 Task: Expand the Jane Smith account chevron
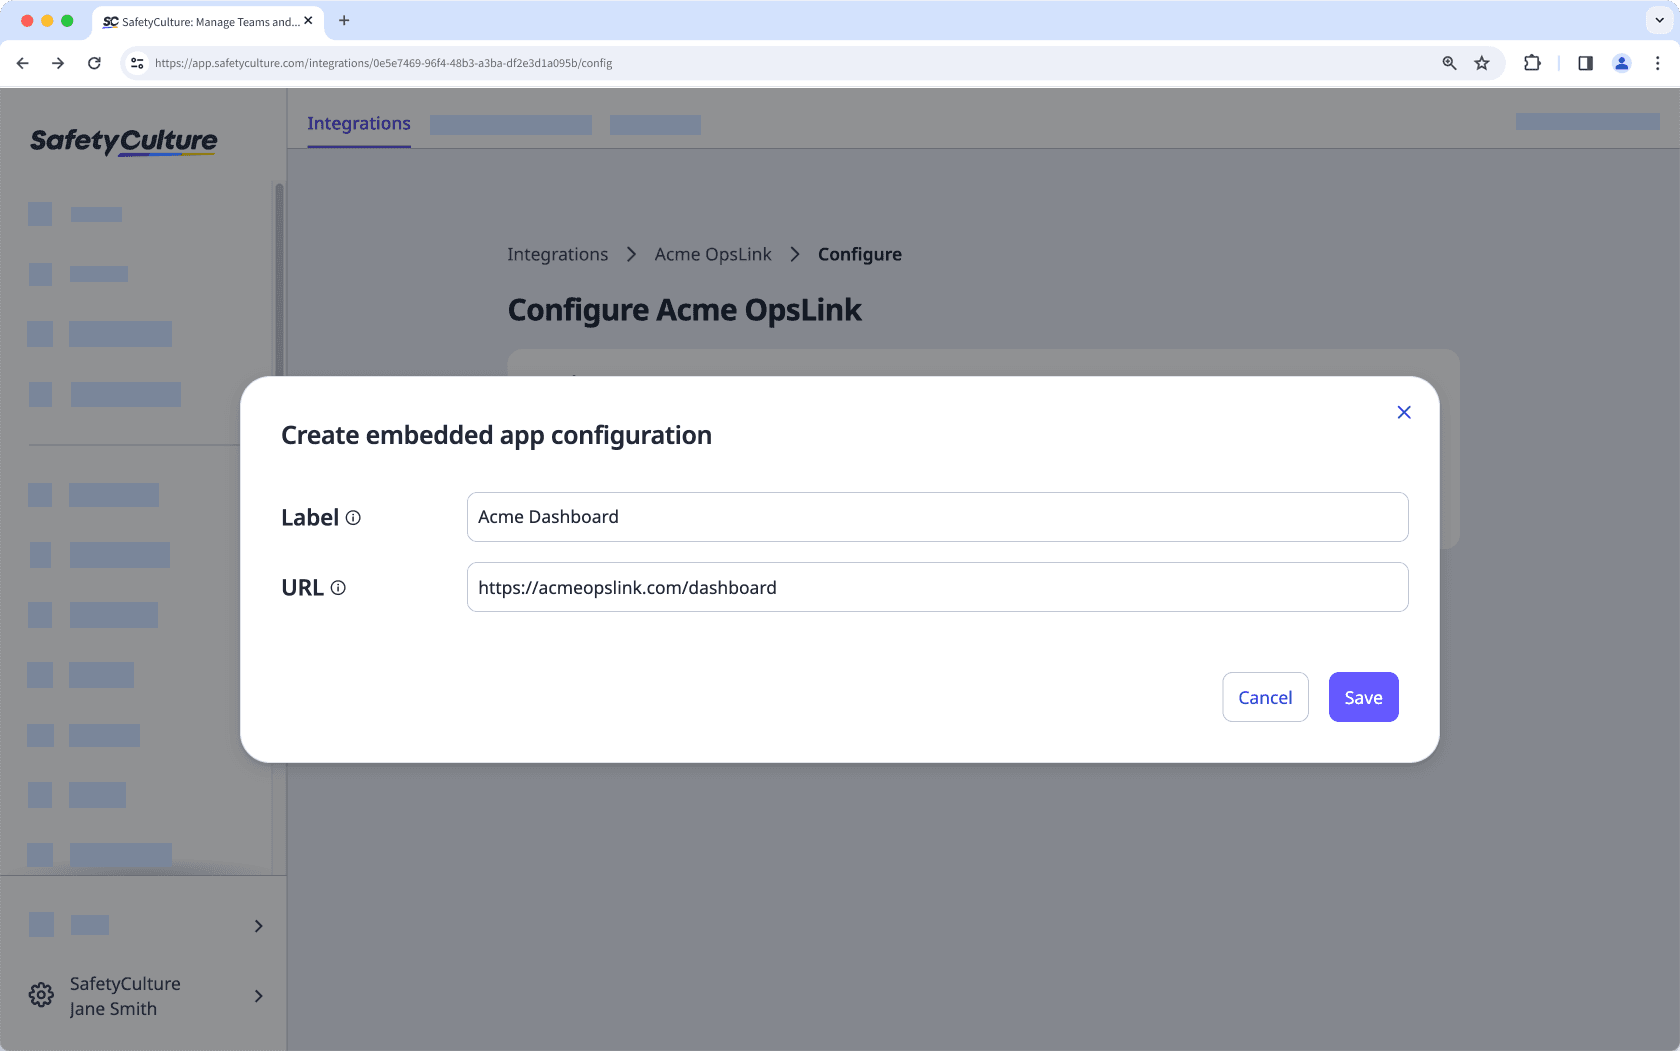click(x=258, y=996)
